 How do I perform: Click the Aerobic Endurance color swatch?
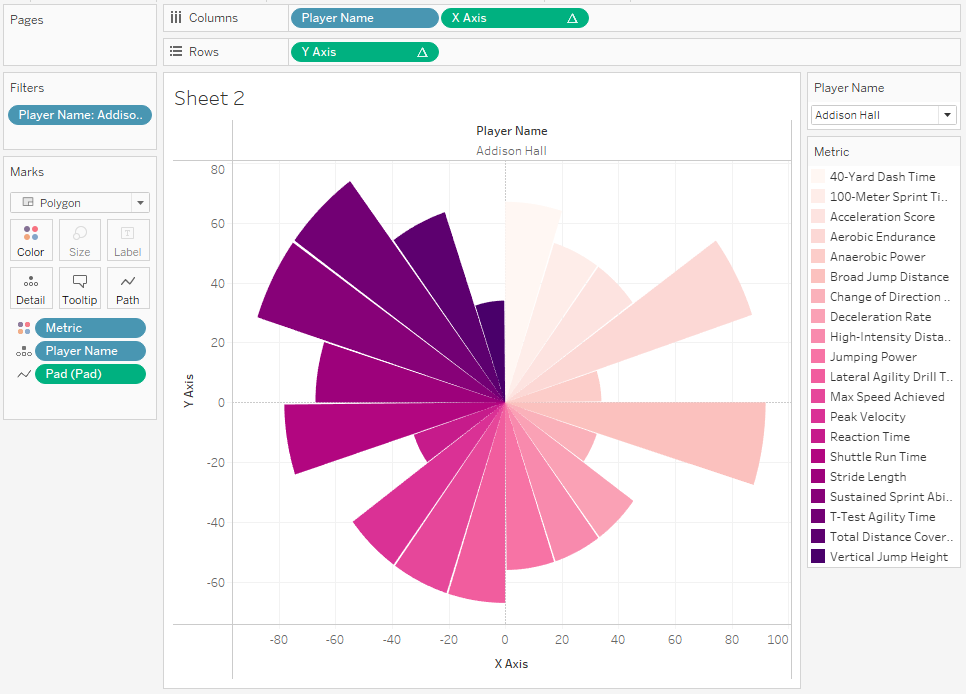(x=818, y=237)
